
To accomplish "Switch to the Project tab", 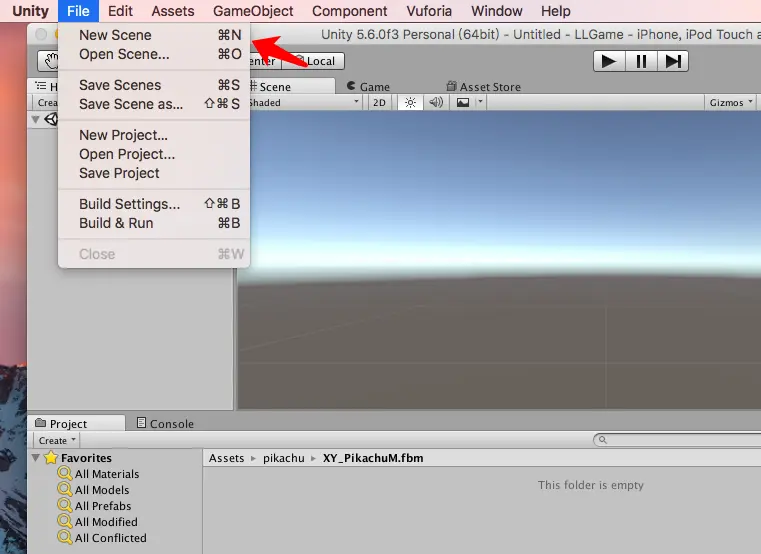I will [77, 423].
